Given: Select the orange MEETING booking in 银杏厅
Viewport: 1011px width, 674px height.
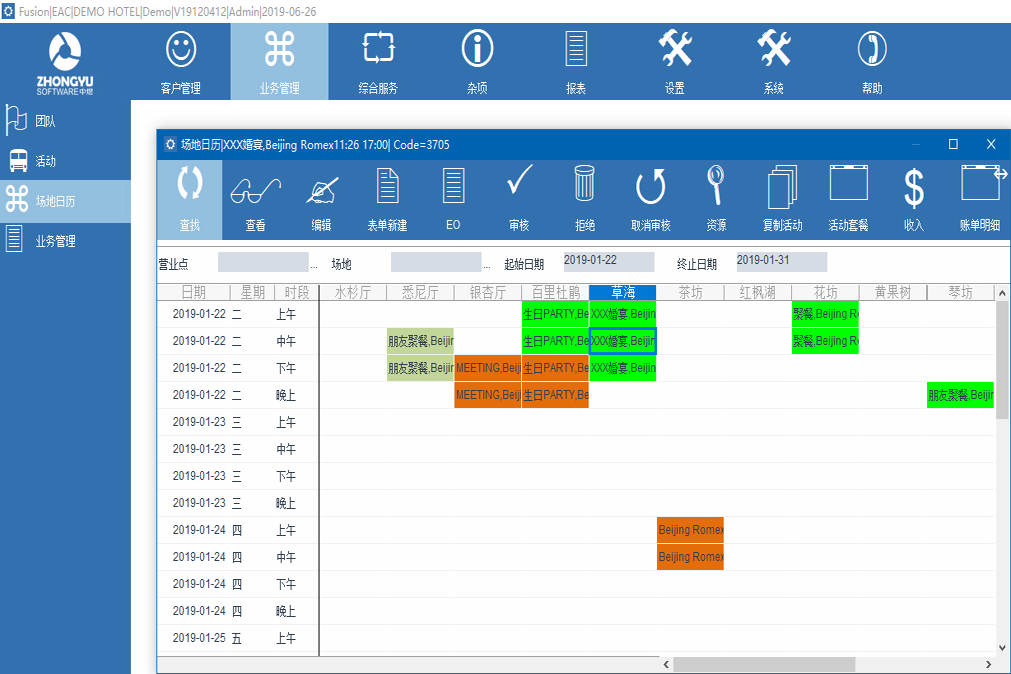Looking at the screenshot, I should pyautogui.click(x=487, y=368).
